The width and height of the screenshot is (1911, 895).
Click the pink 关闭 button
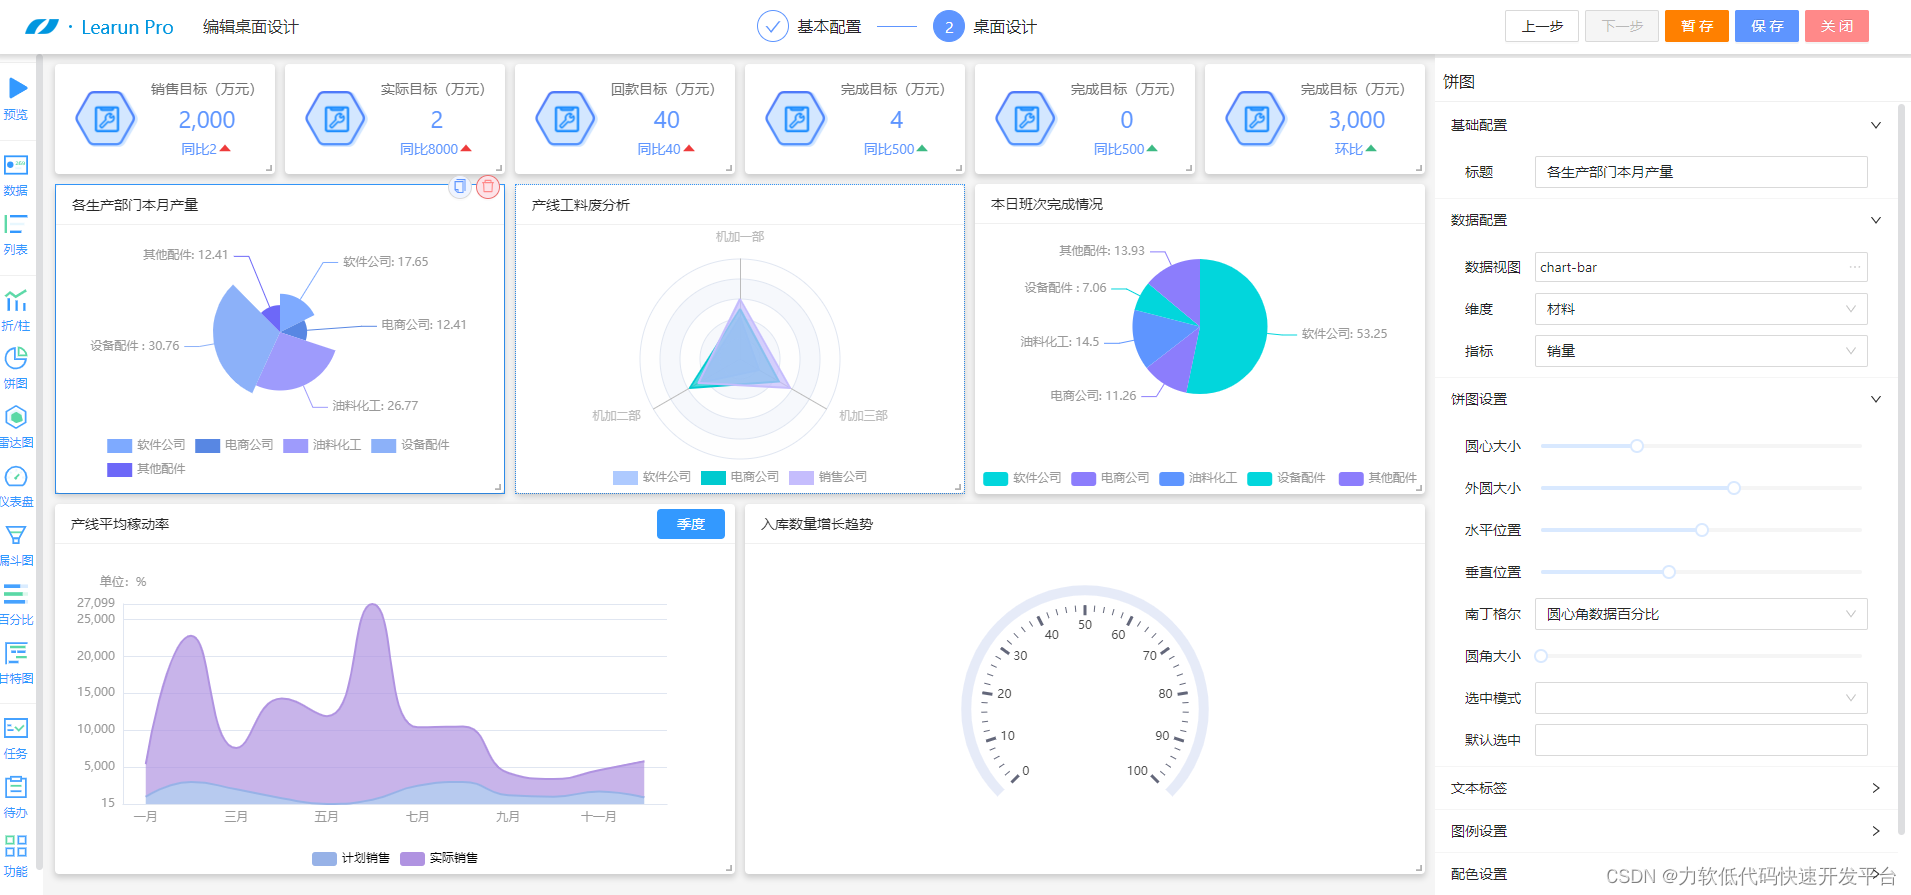1837,26
